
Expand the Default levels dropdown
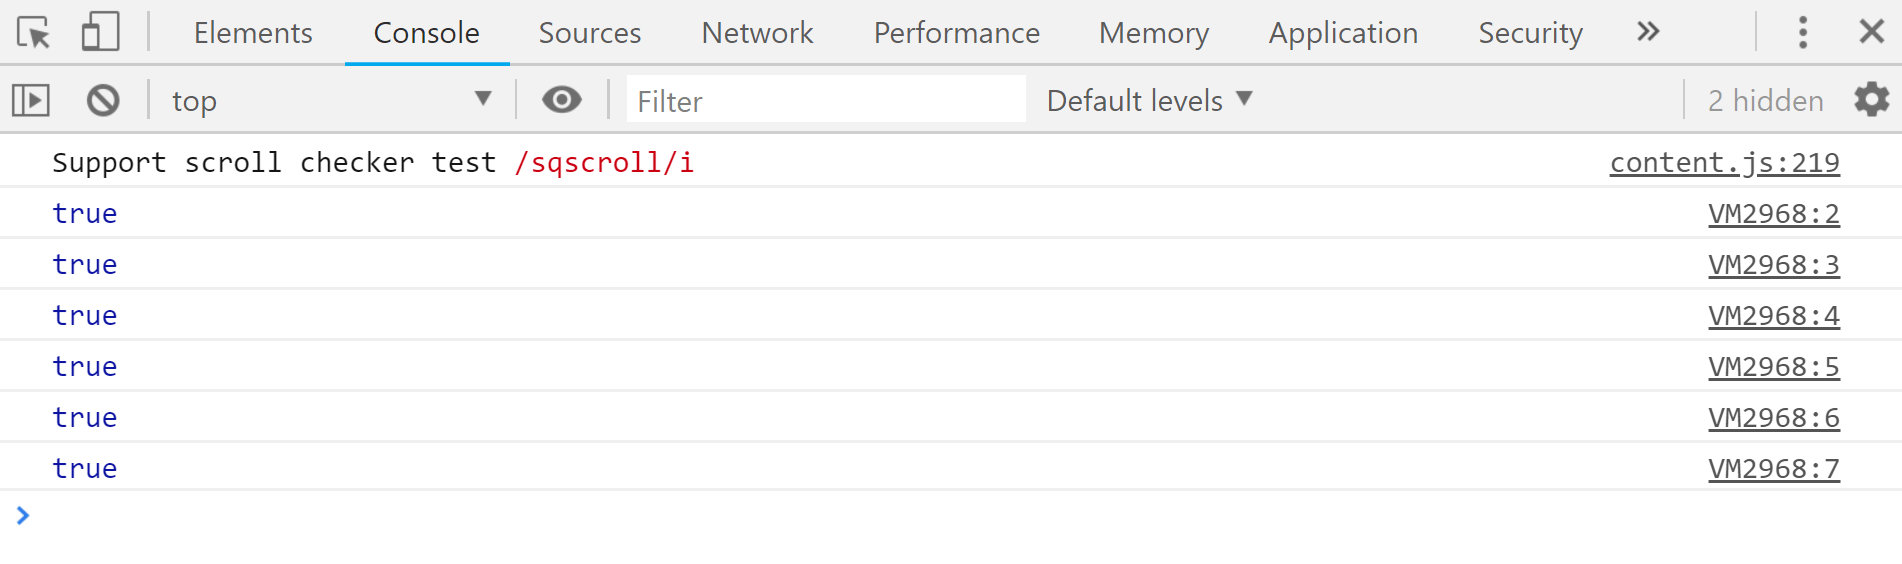click(x=1149, y=100)
